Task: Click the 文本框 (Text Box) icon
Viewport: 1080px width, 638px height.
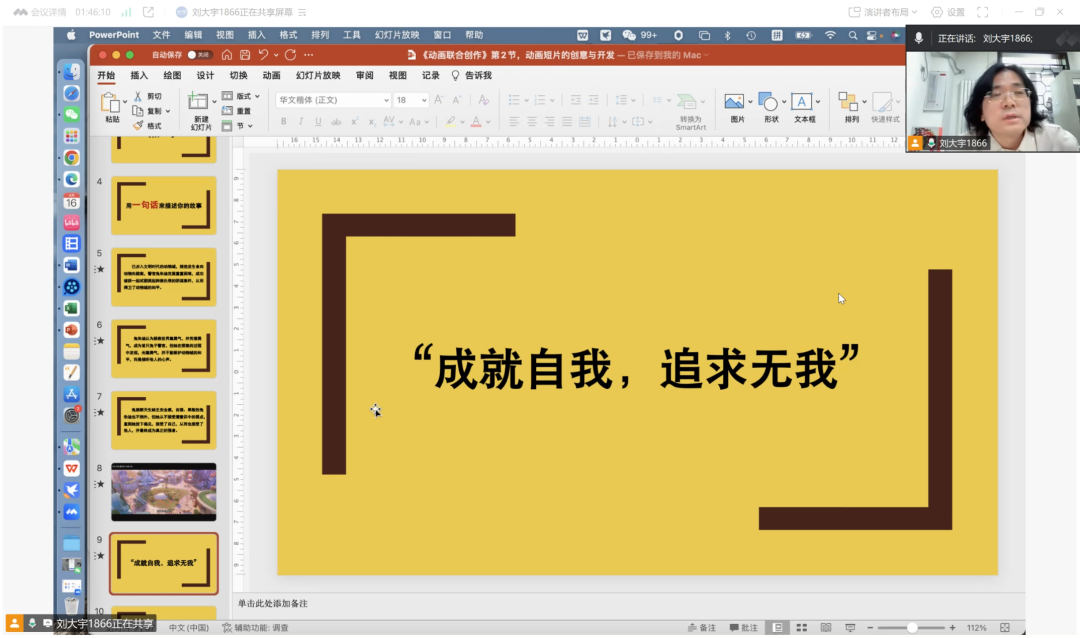Action: click(801, 102)
